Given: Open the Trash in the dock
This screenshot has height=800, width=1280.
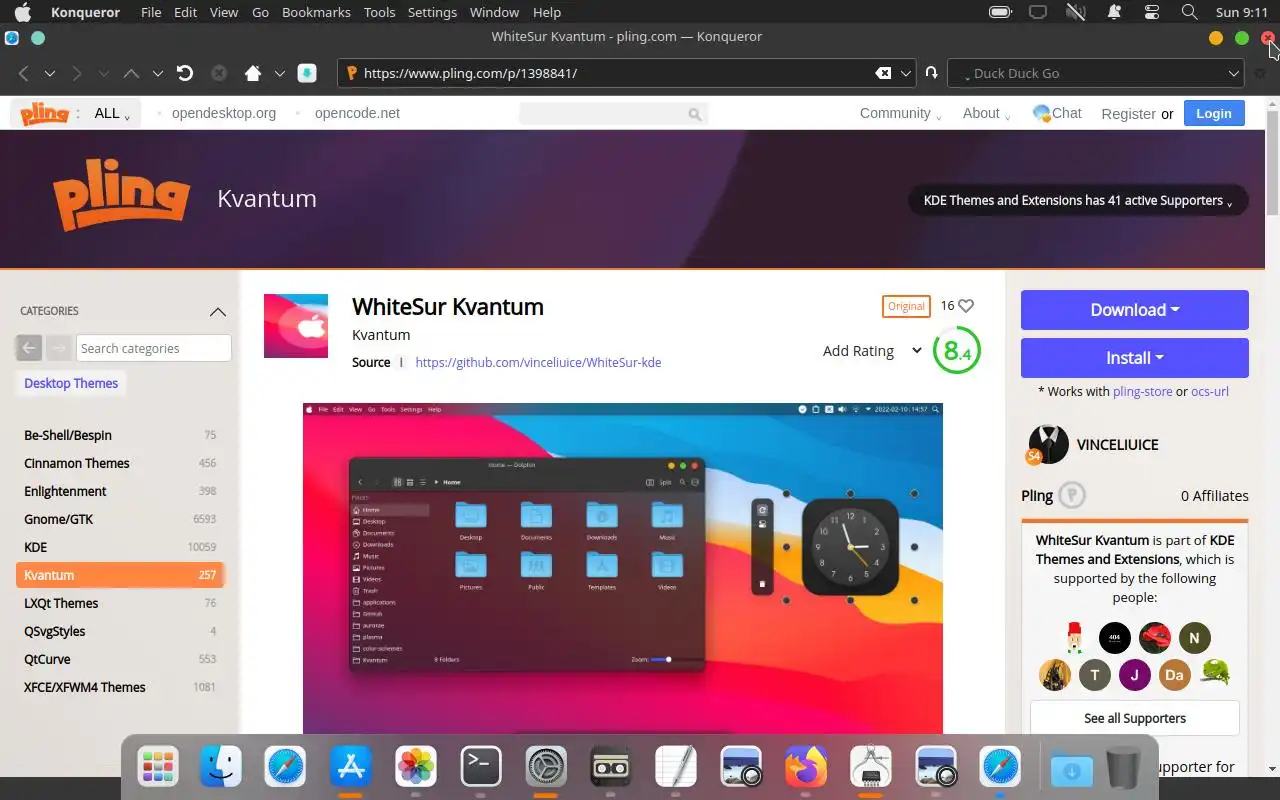Looking at the screenshot, I should (1123, 767).
